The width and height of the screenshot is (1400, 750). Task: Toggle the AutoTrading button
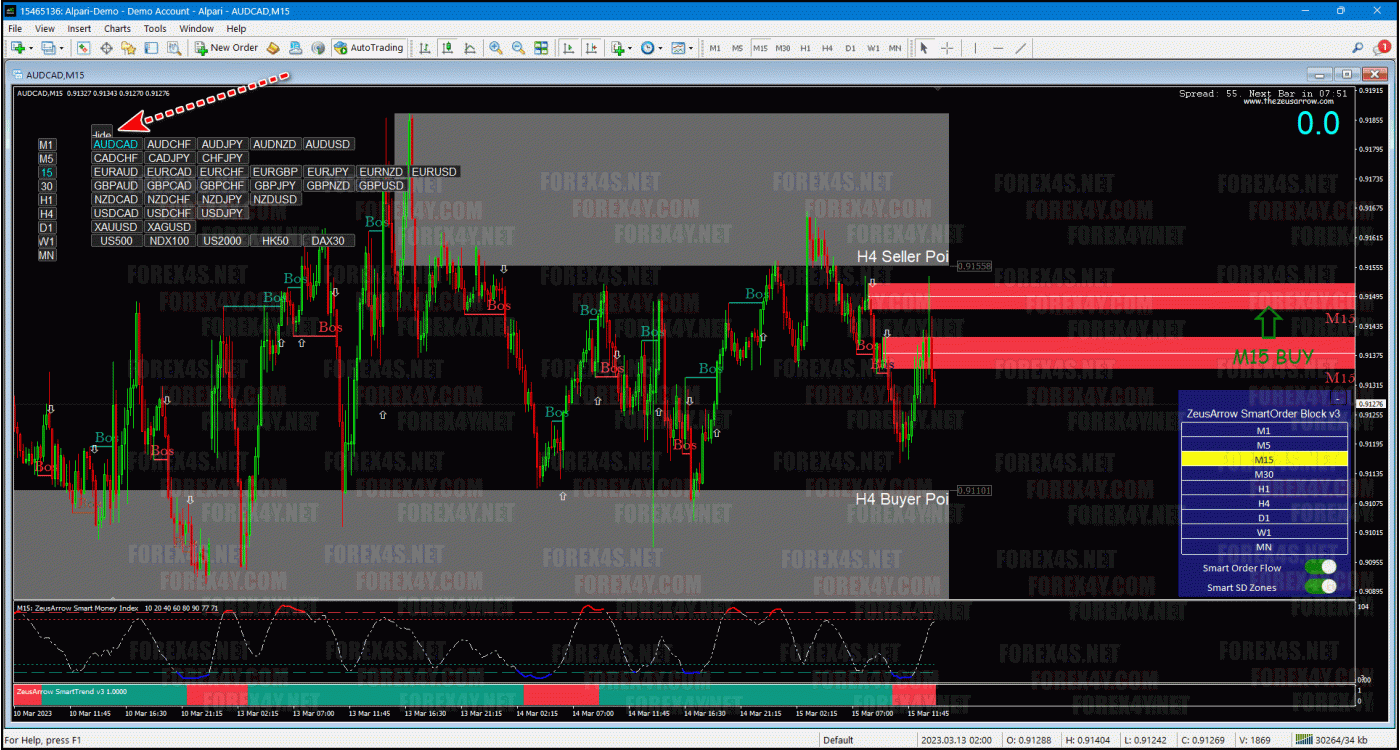(x=368, y=48)
